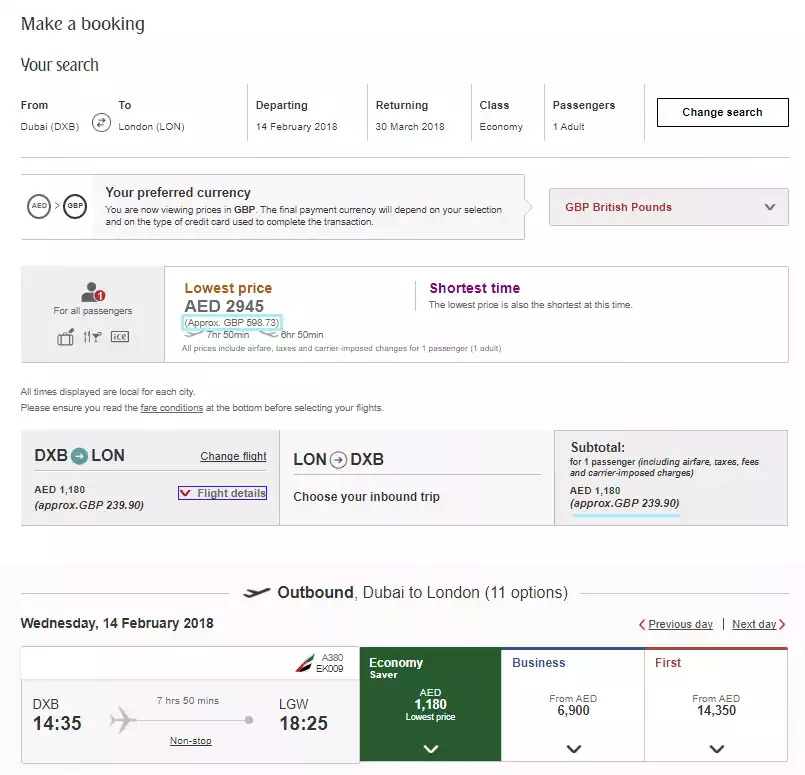The height and width of the screenshot is (775, 805).
Task: Expand the Economy Saver fare chevron
Action: coord(430,748)
